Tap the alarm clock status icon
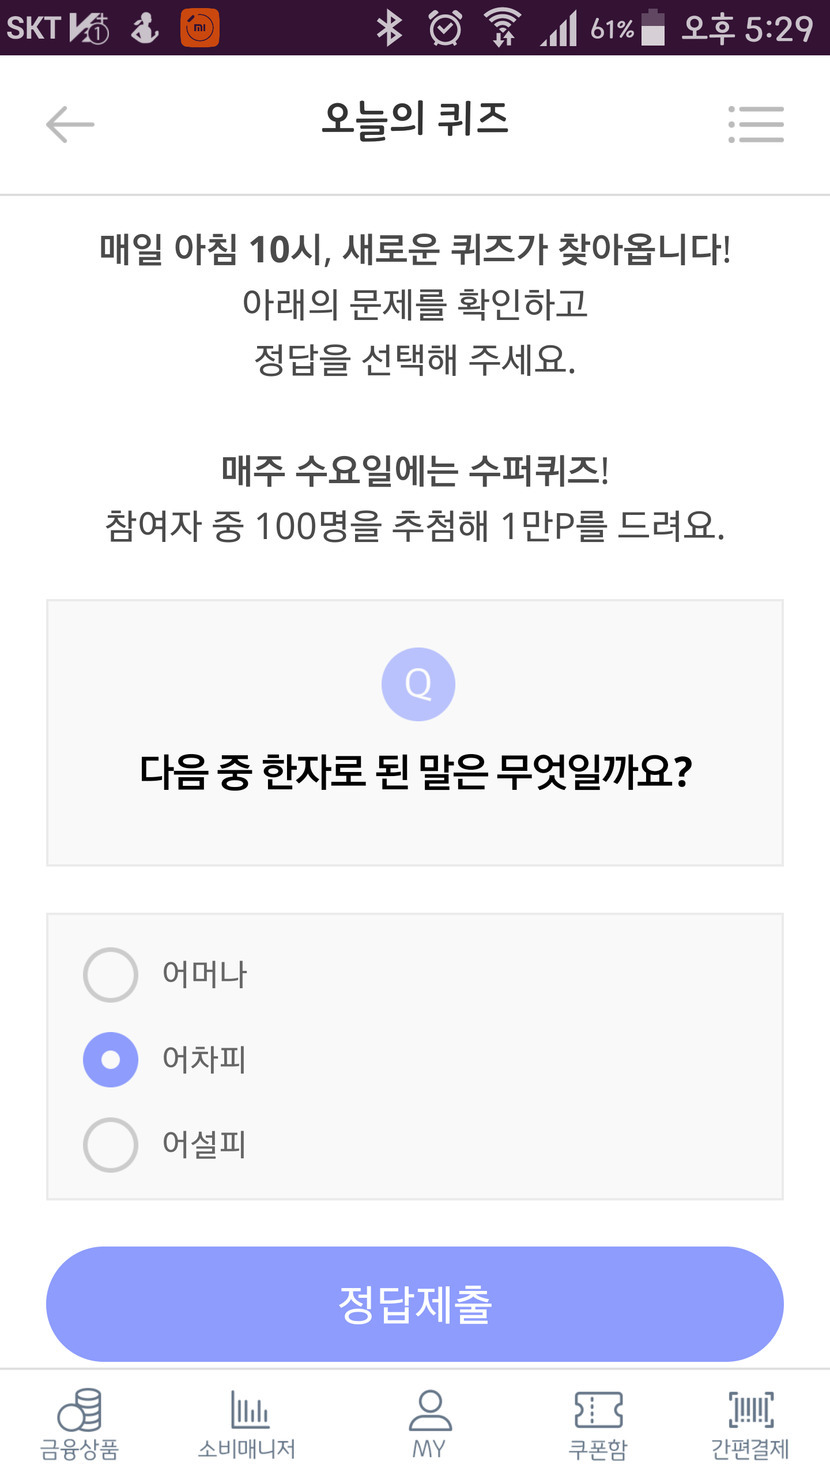Viewport: 830px width, 1476px height. 445,28
